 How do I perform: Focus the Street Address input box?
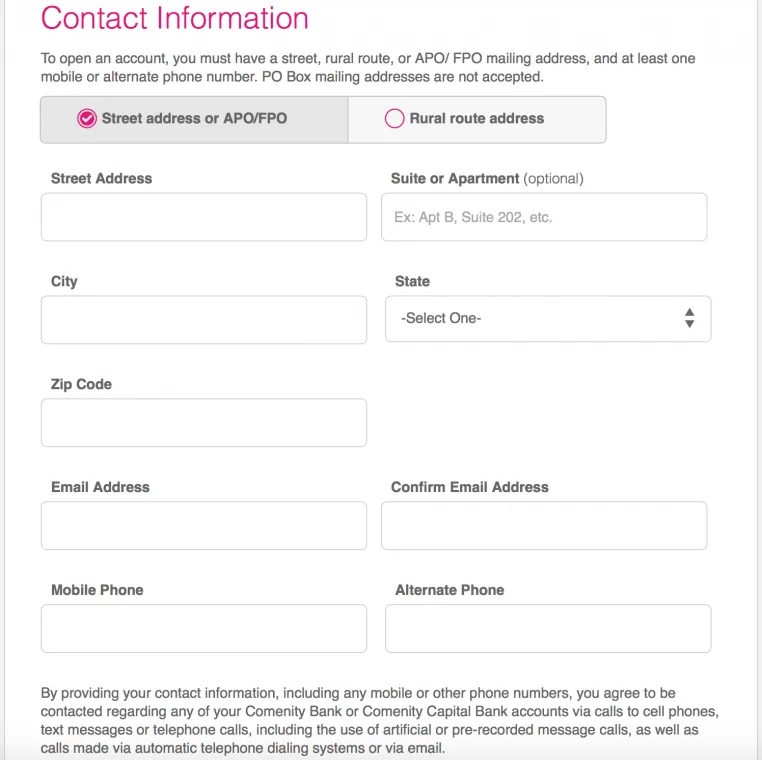204,217
